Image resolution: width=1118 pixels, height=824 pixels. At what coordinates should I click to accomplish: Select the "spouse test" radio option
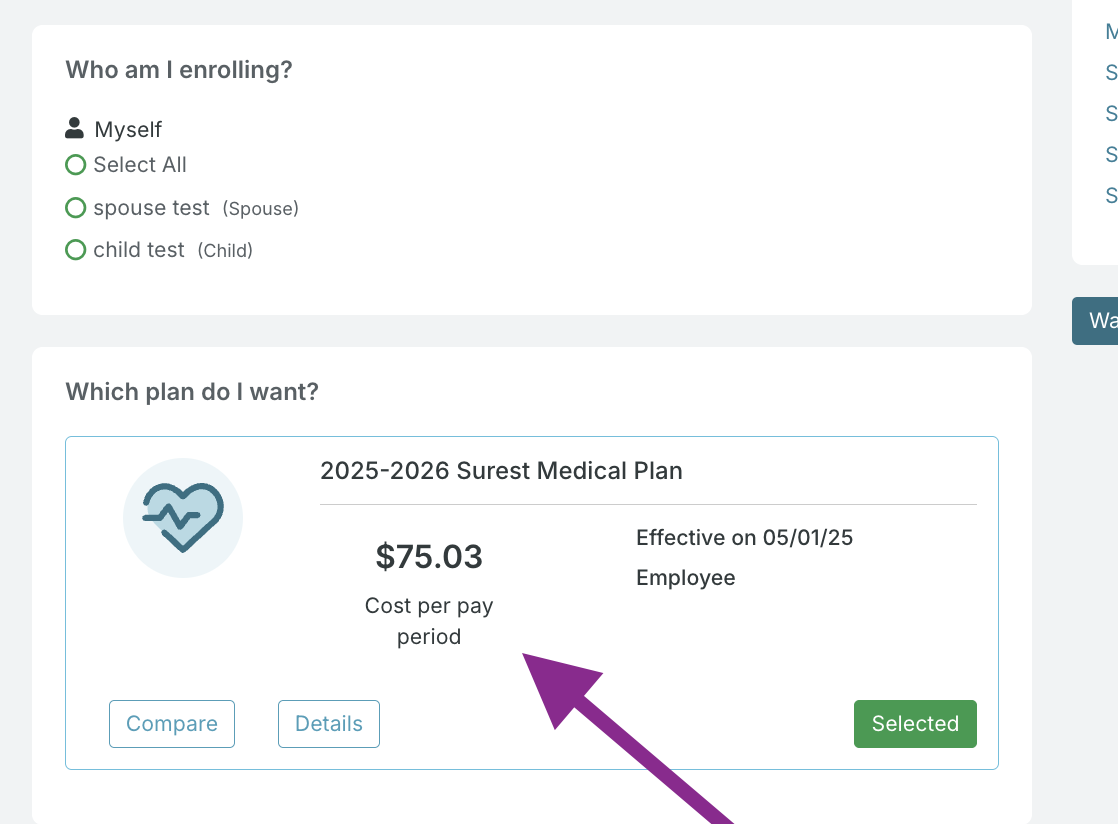pos(75,208)
